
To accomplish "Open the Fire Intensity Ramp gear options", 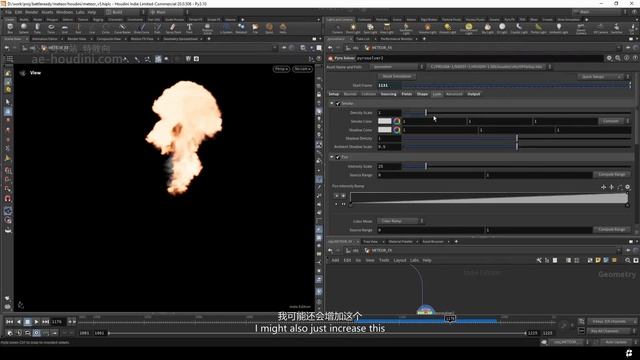I will click(x=628, y=187).
